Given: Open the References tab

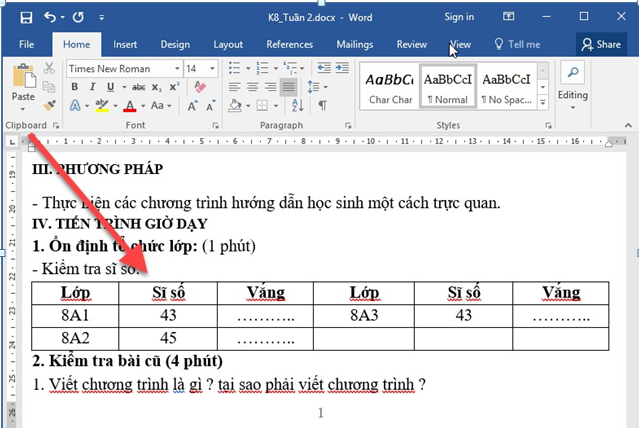Looking at the screenshot, I should [289, 44].
